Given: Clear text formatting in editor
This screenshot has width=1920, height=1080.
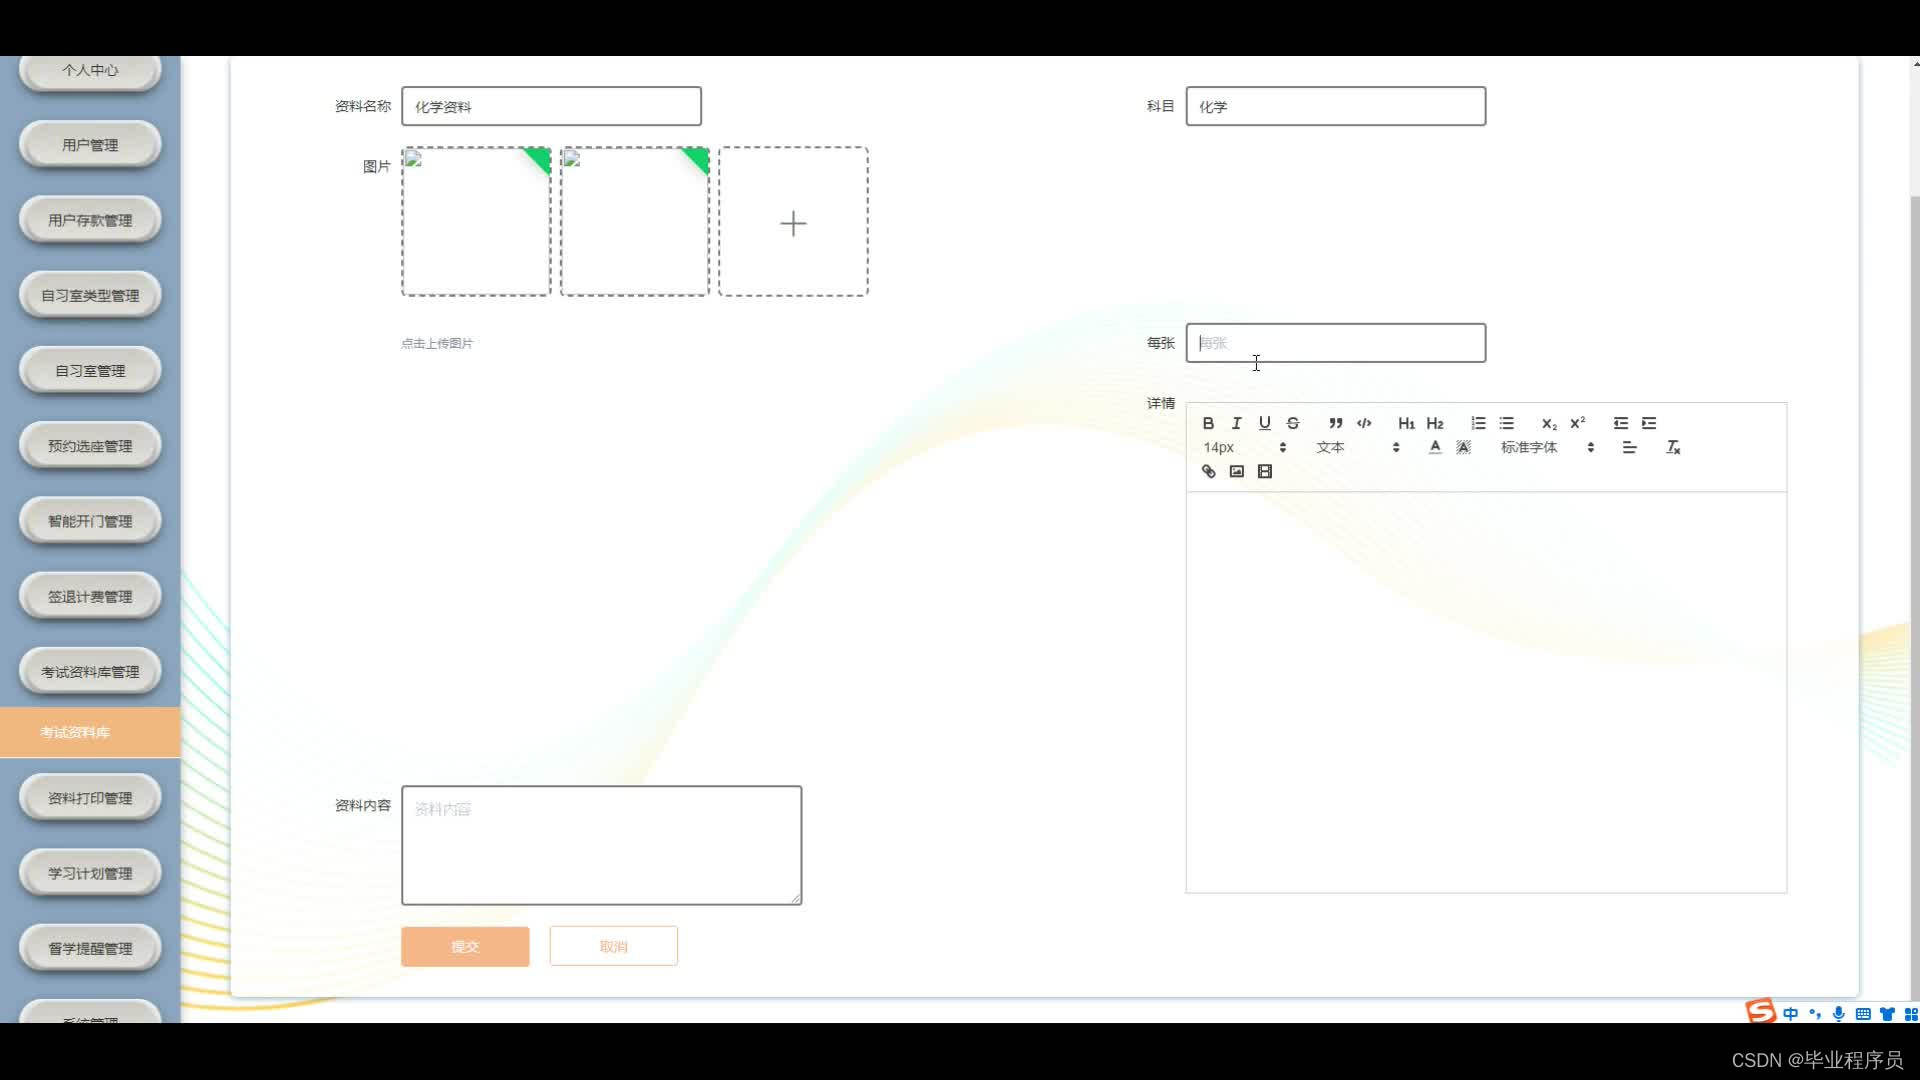Looking at the screenshot, I should pos(1673,447).
